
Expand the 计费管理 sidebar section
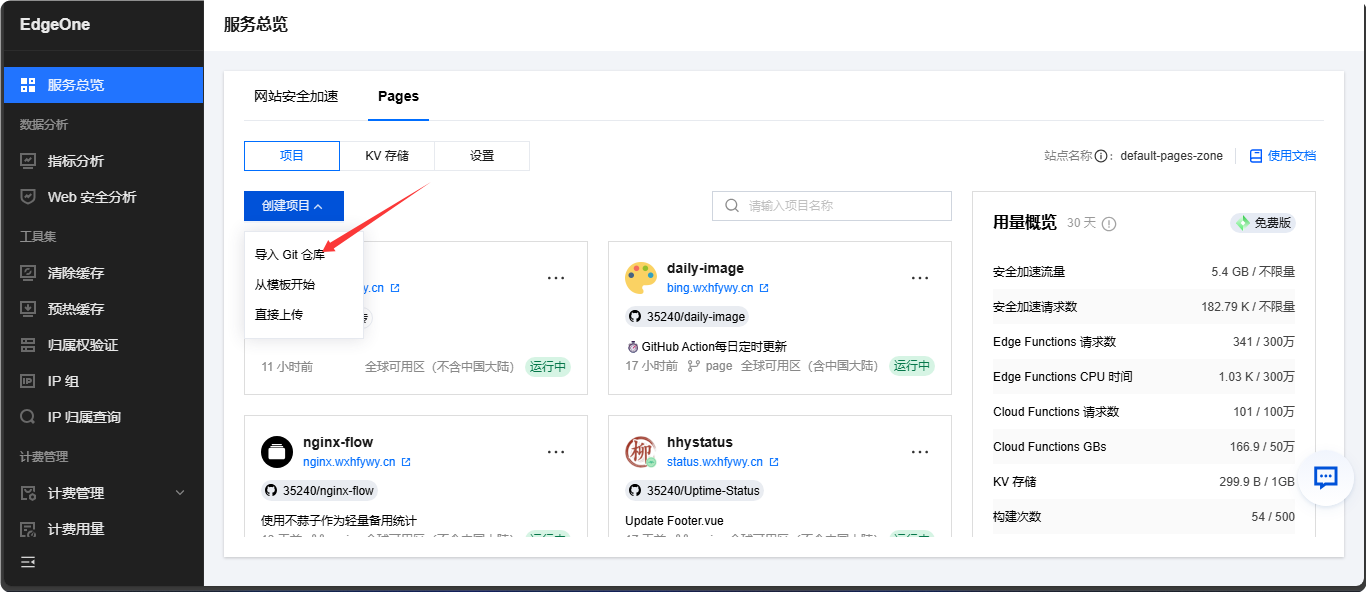point(180,493)
